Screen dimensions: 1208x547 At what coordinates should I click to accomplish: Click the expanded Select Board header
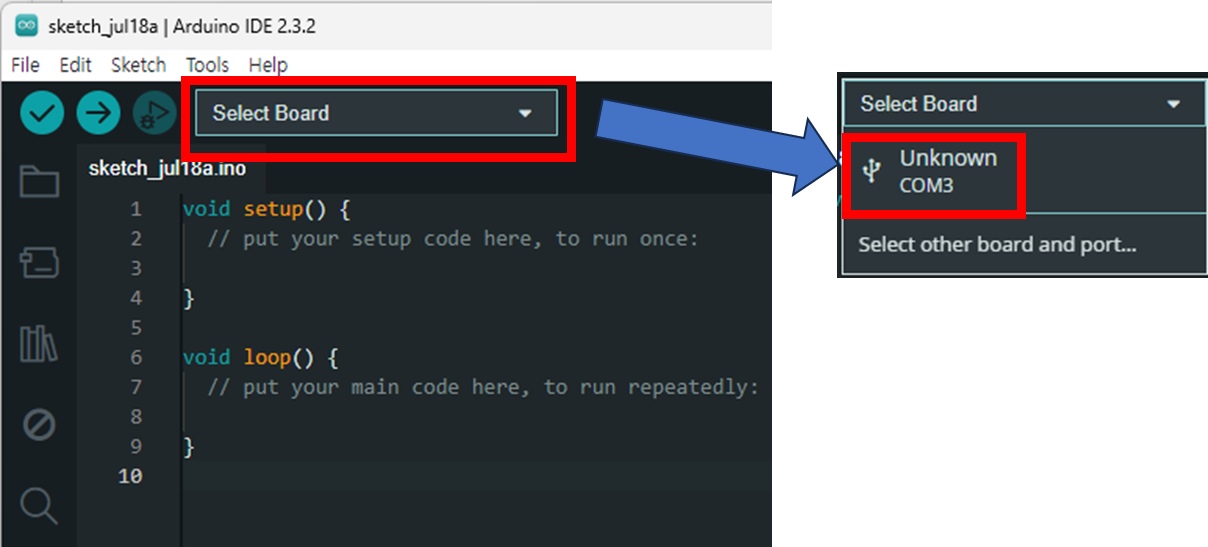[x=1024, y=104]
